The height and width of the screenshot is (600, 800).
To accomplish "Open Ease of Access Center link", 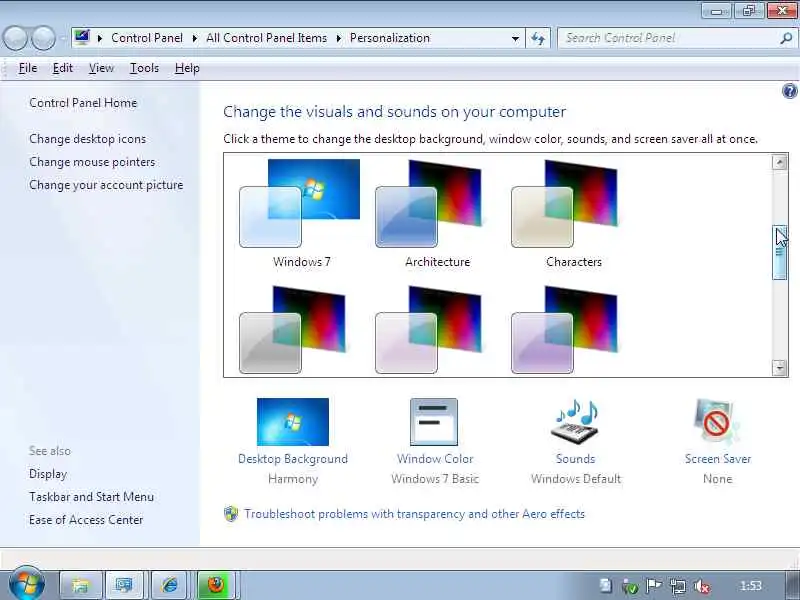I will [86, 519].
